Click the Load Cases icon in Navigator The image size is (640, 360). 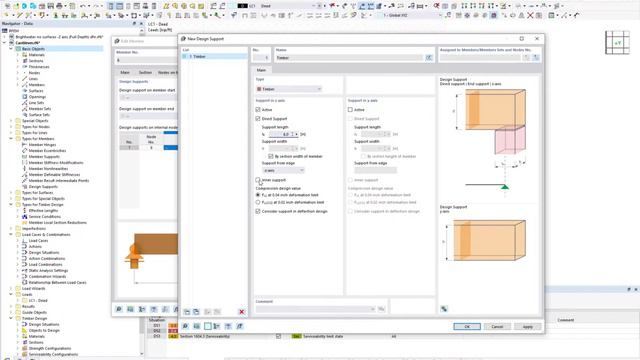(x=24, y=241)
